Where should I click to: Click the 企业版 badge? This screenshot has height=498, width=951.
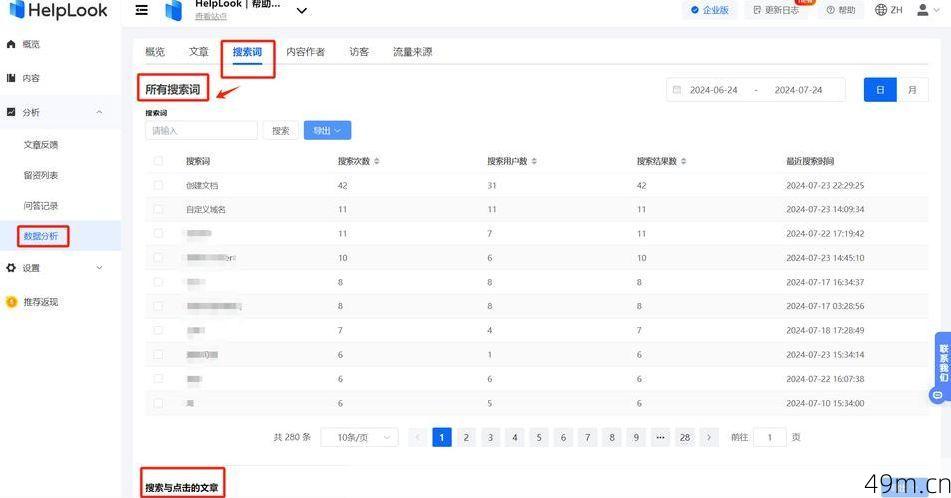tap(710, 10)
